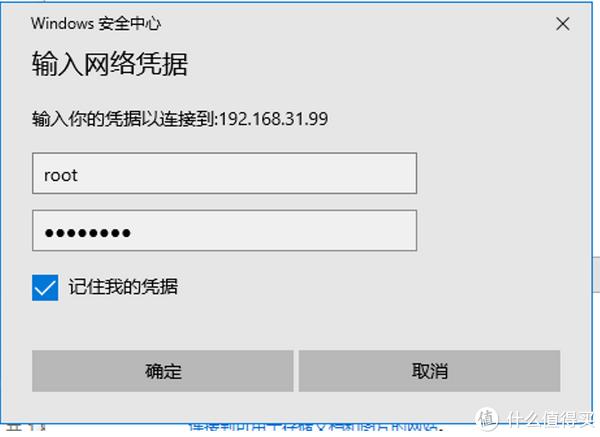Focus the masked password input field

click(224, 230)
